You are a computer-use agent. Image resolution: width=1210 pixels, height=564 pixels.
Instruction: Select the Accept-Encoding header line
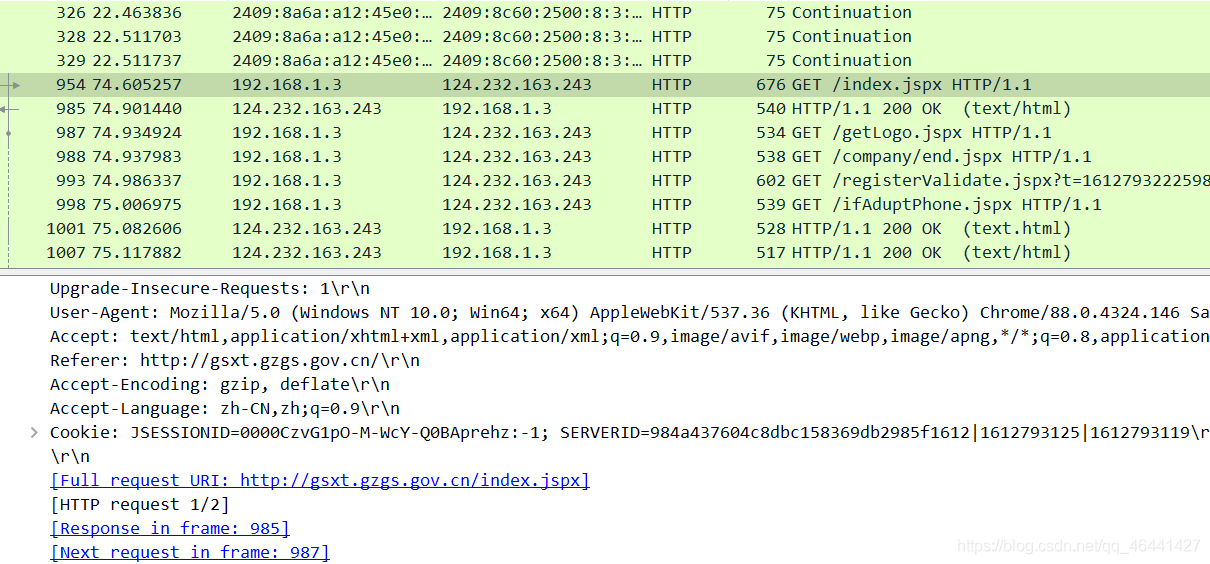[220, 385]
